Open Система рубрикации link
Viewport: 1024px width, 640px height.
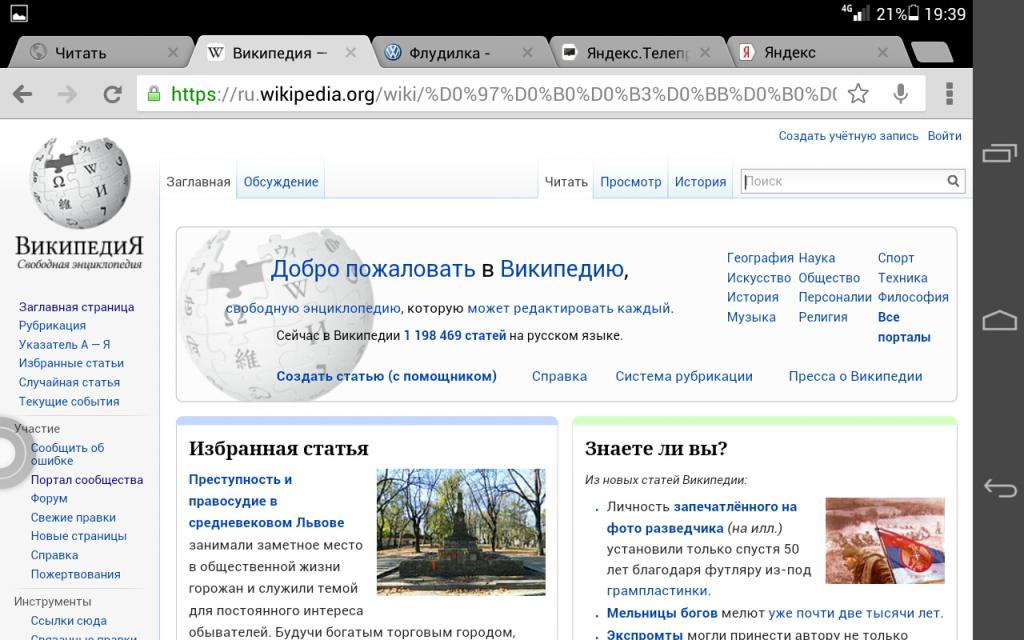(x=684, y=376)
